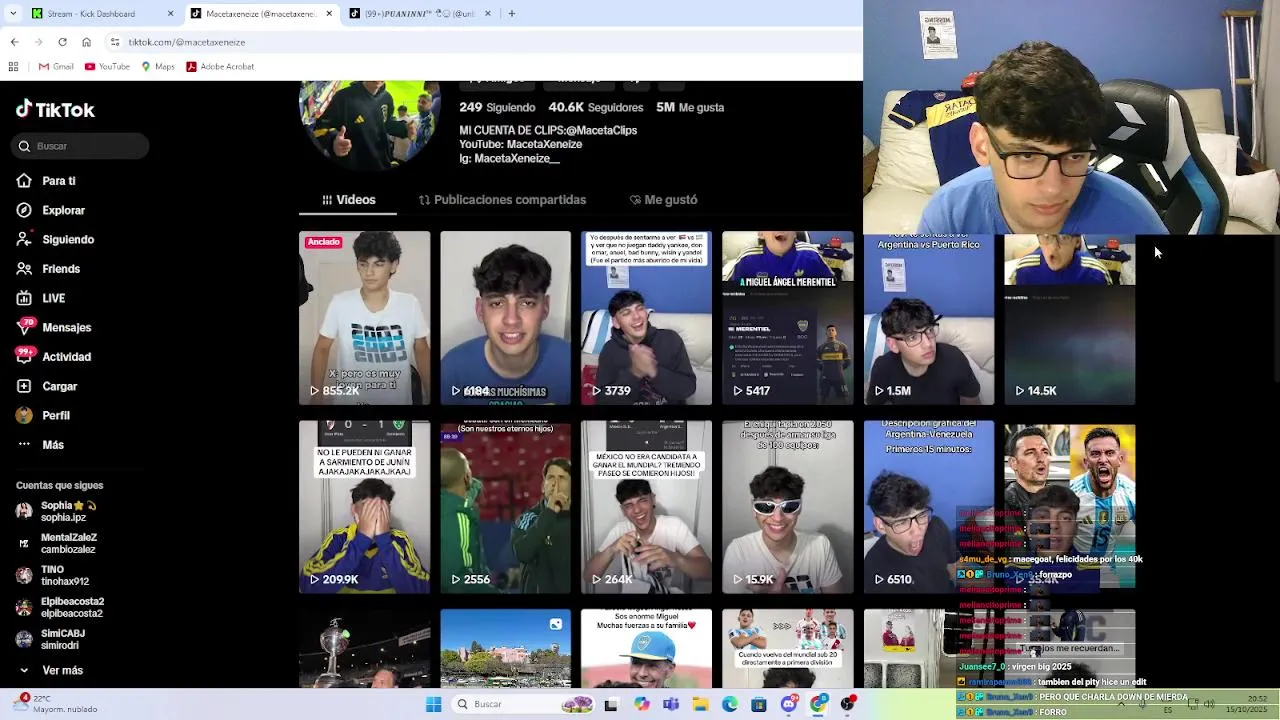Switch to the Me gustó tab
Viewport: 1280px width, 720px height.
663,200
